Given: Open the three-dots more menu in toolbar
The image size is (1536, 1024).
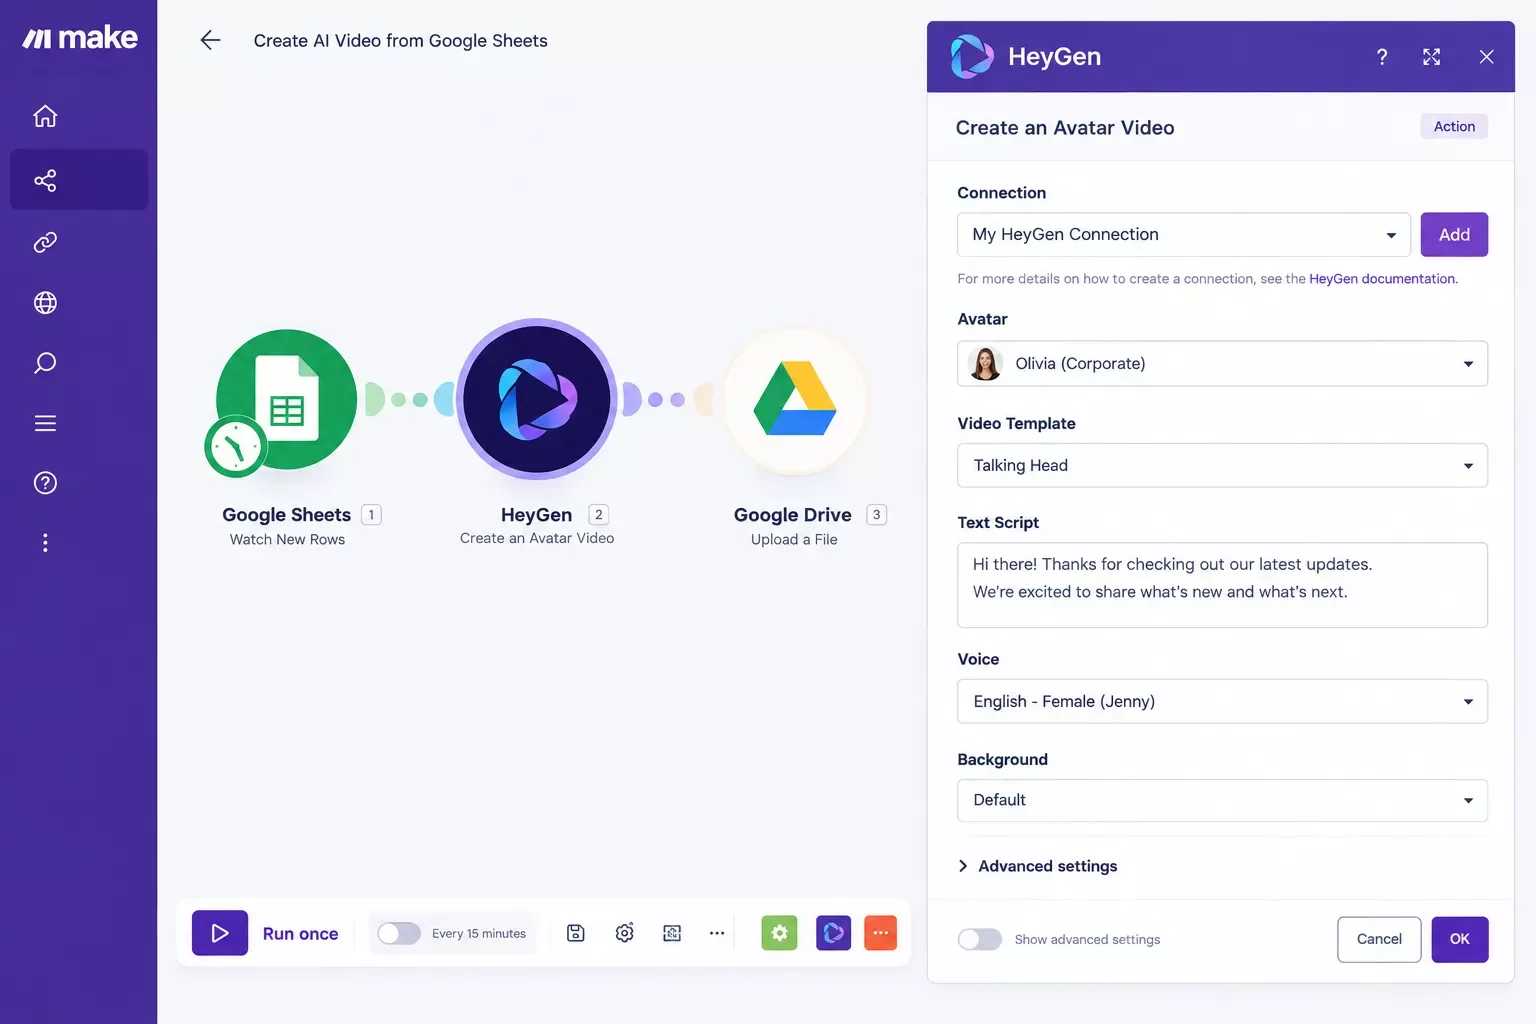Looking at the screenshot, I should (x=717, y=933).
